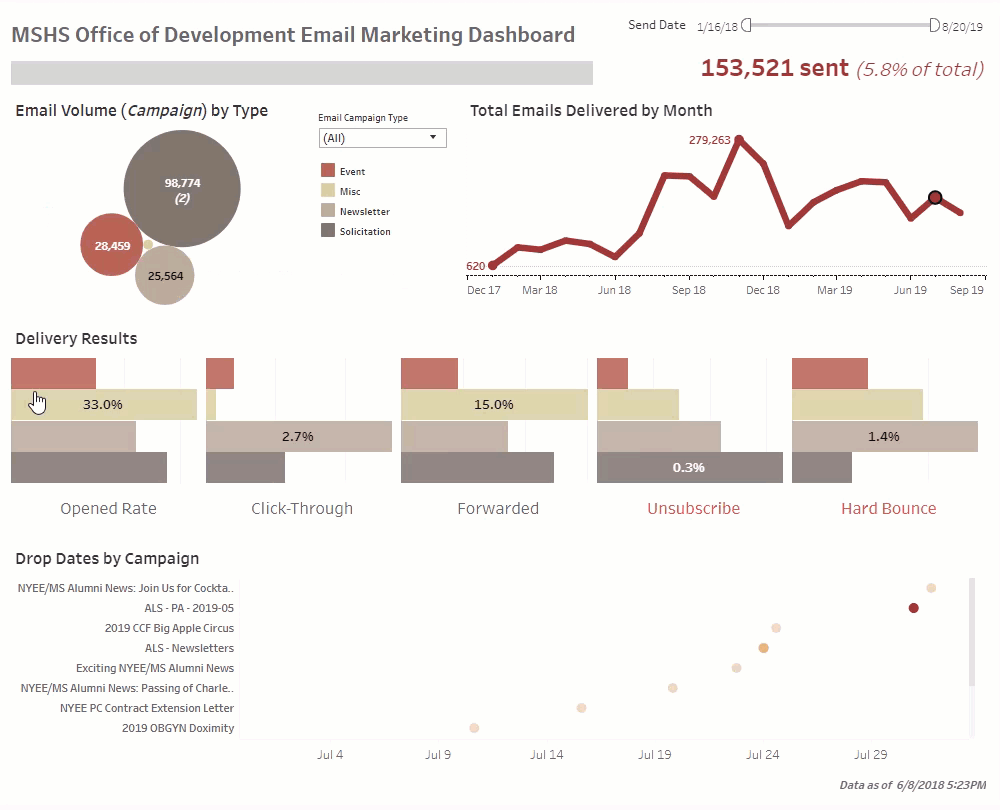The height and width of the screenshot is (810, 1000).
Task: Click the circled highlighted point on the delivery line
Action: (x=933, y=198)
